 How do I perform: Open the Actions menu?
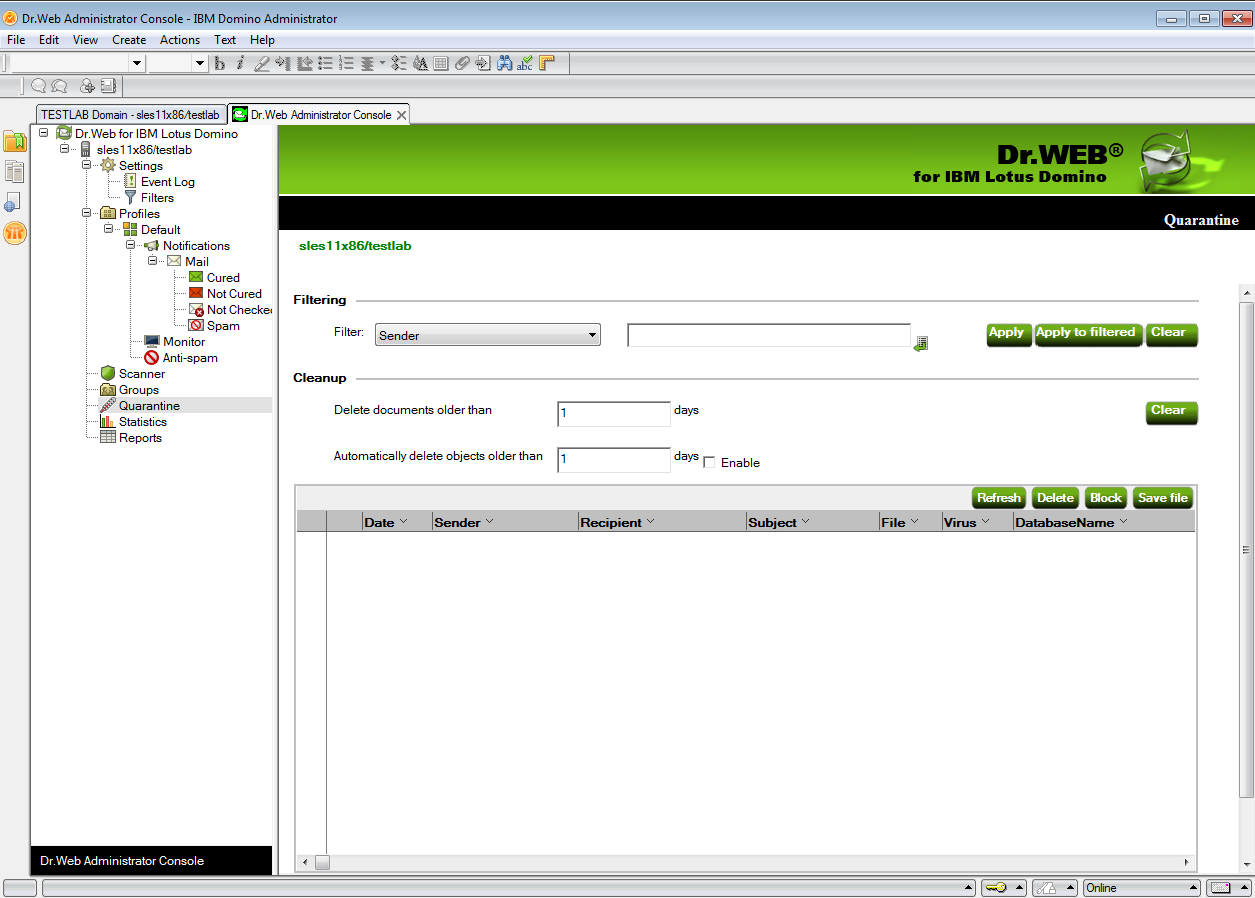pyautogui.click(x=180, y=40)
